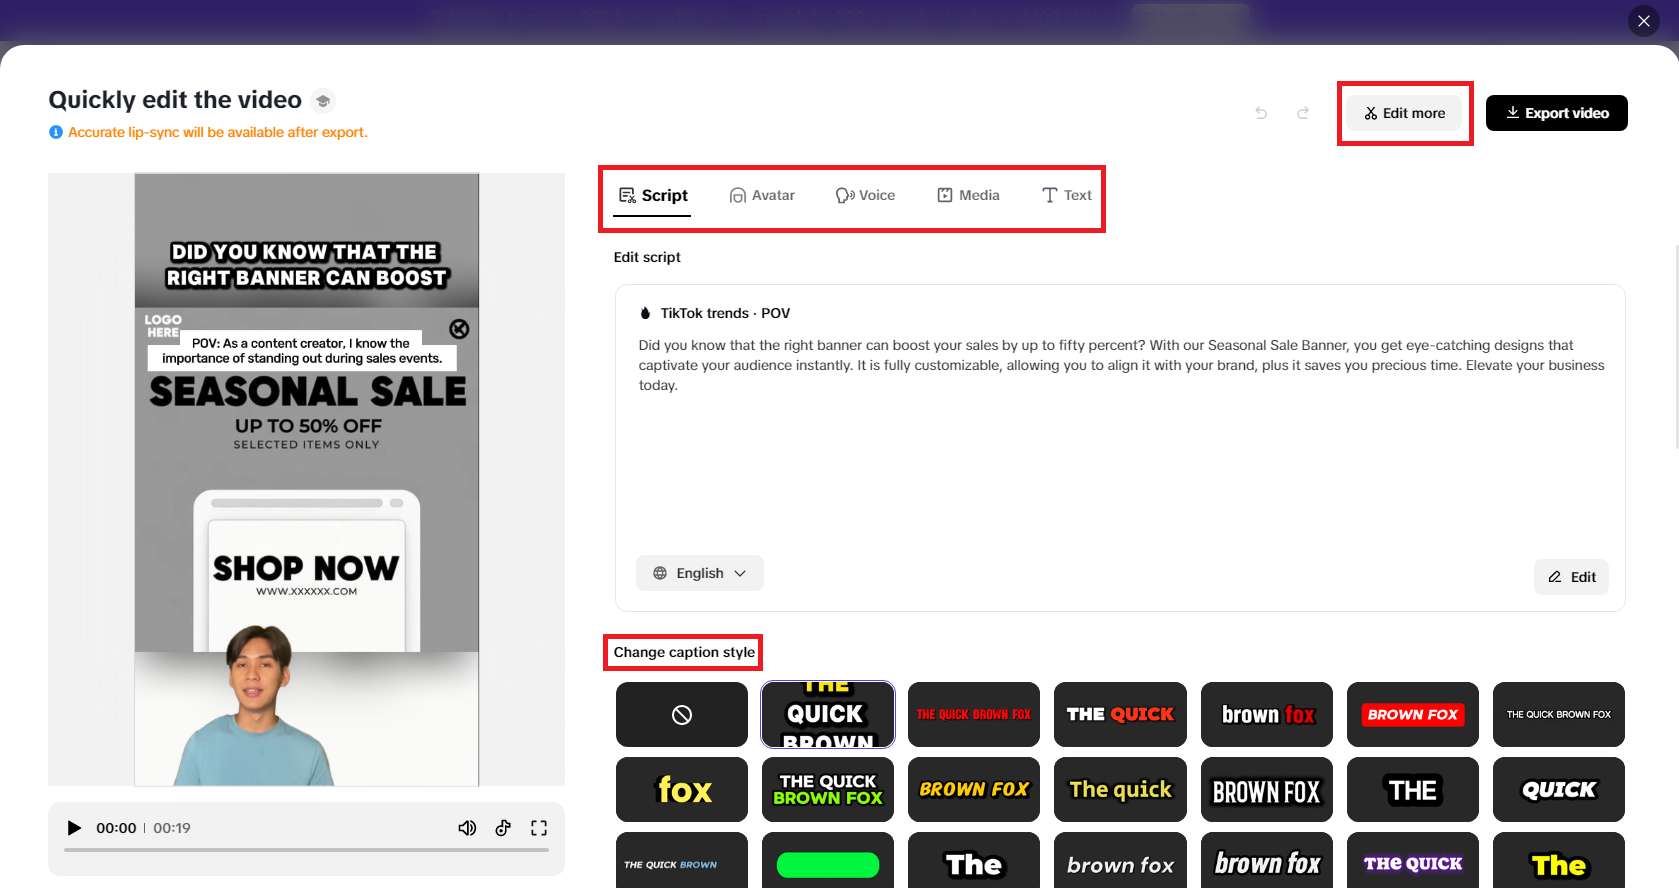The image size is (1679, 896).
Task: Select the 'brown fox' white-and-red caption style
Action: (x=1267, y=714)
